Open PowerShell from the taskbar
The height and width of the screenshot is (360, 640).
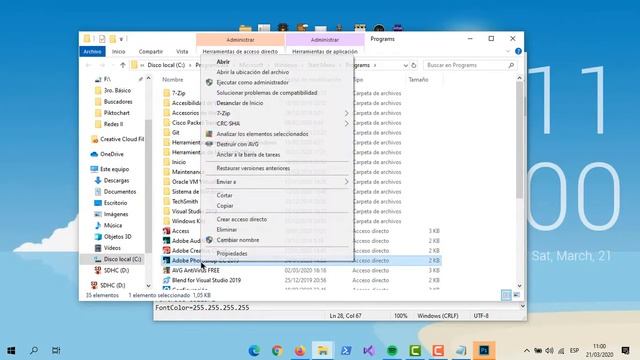(x=346, y=350)
